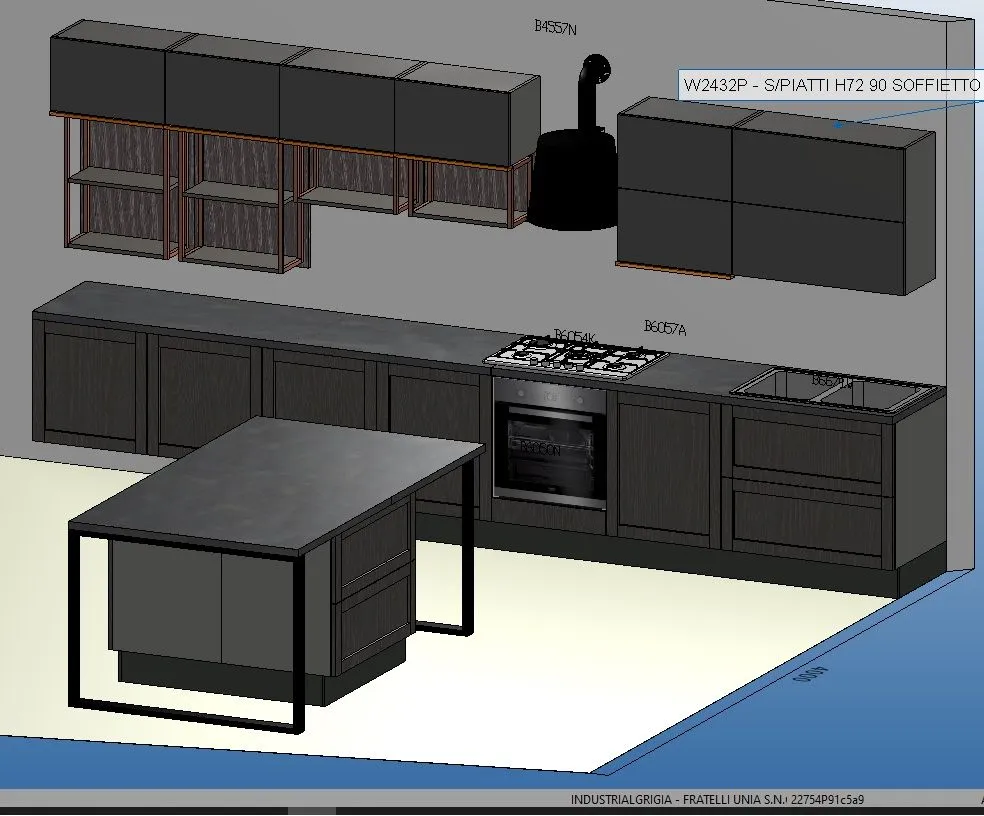Select the island countertop
Screen dimensions: 984x816
(280, 478)
